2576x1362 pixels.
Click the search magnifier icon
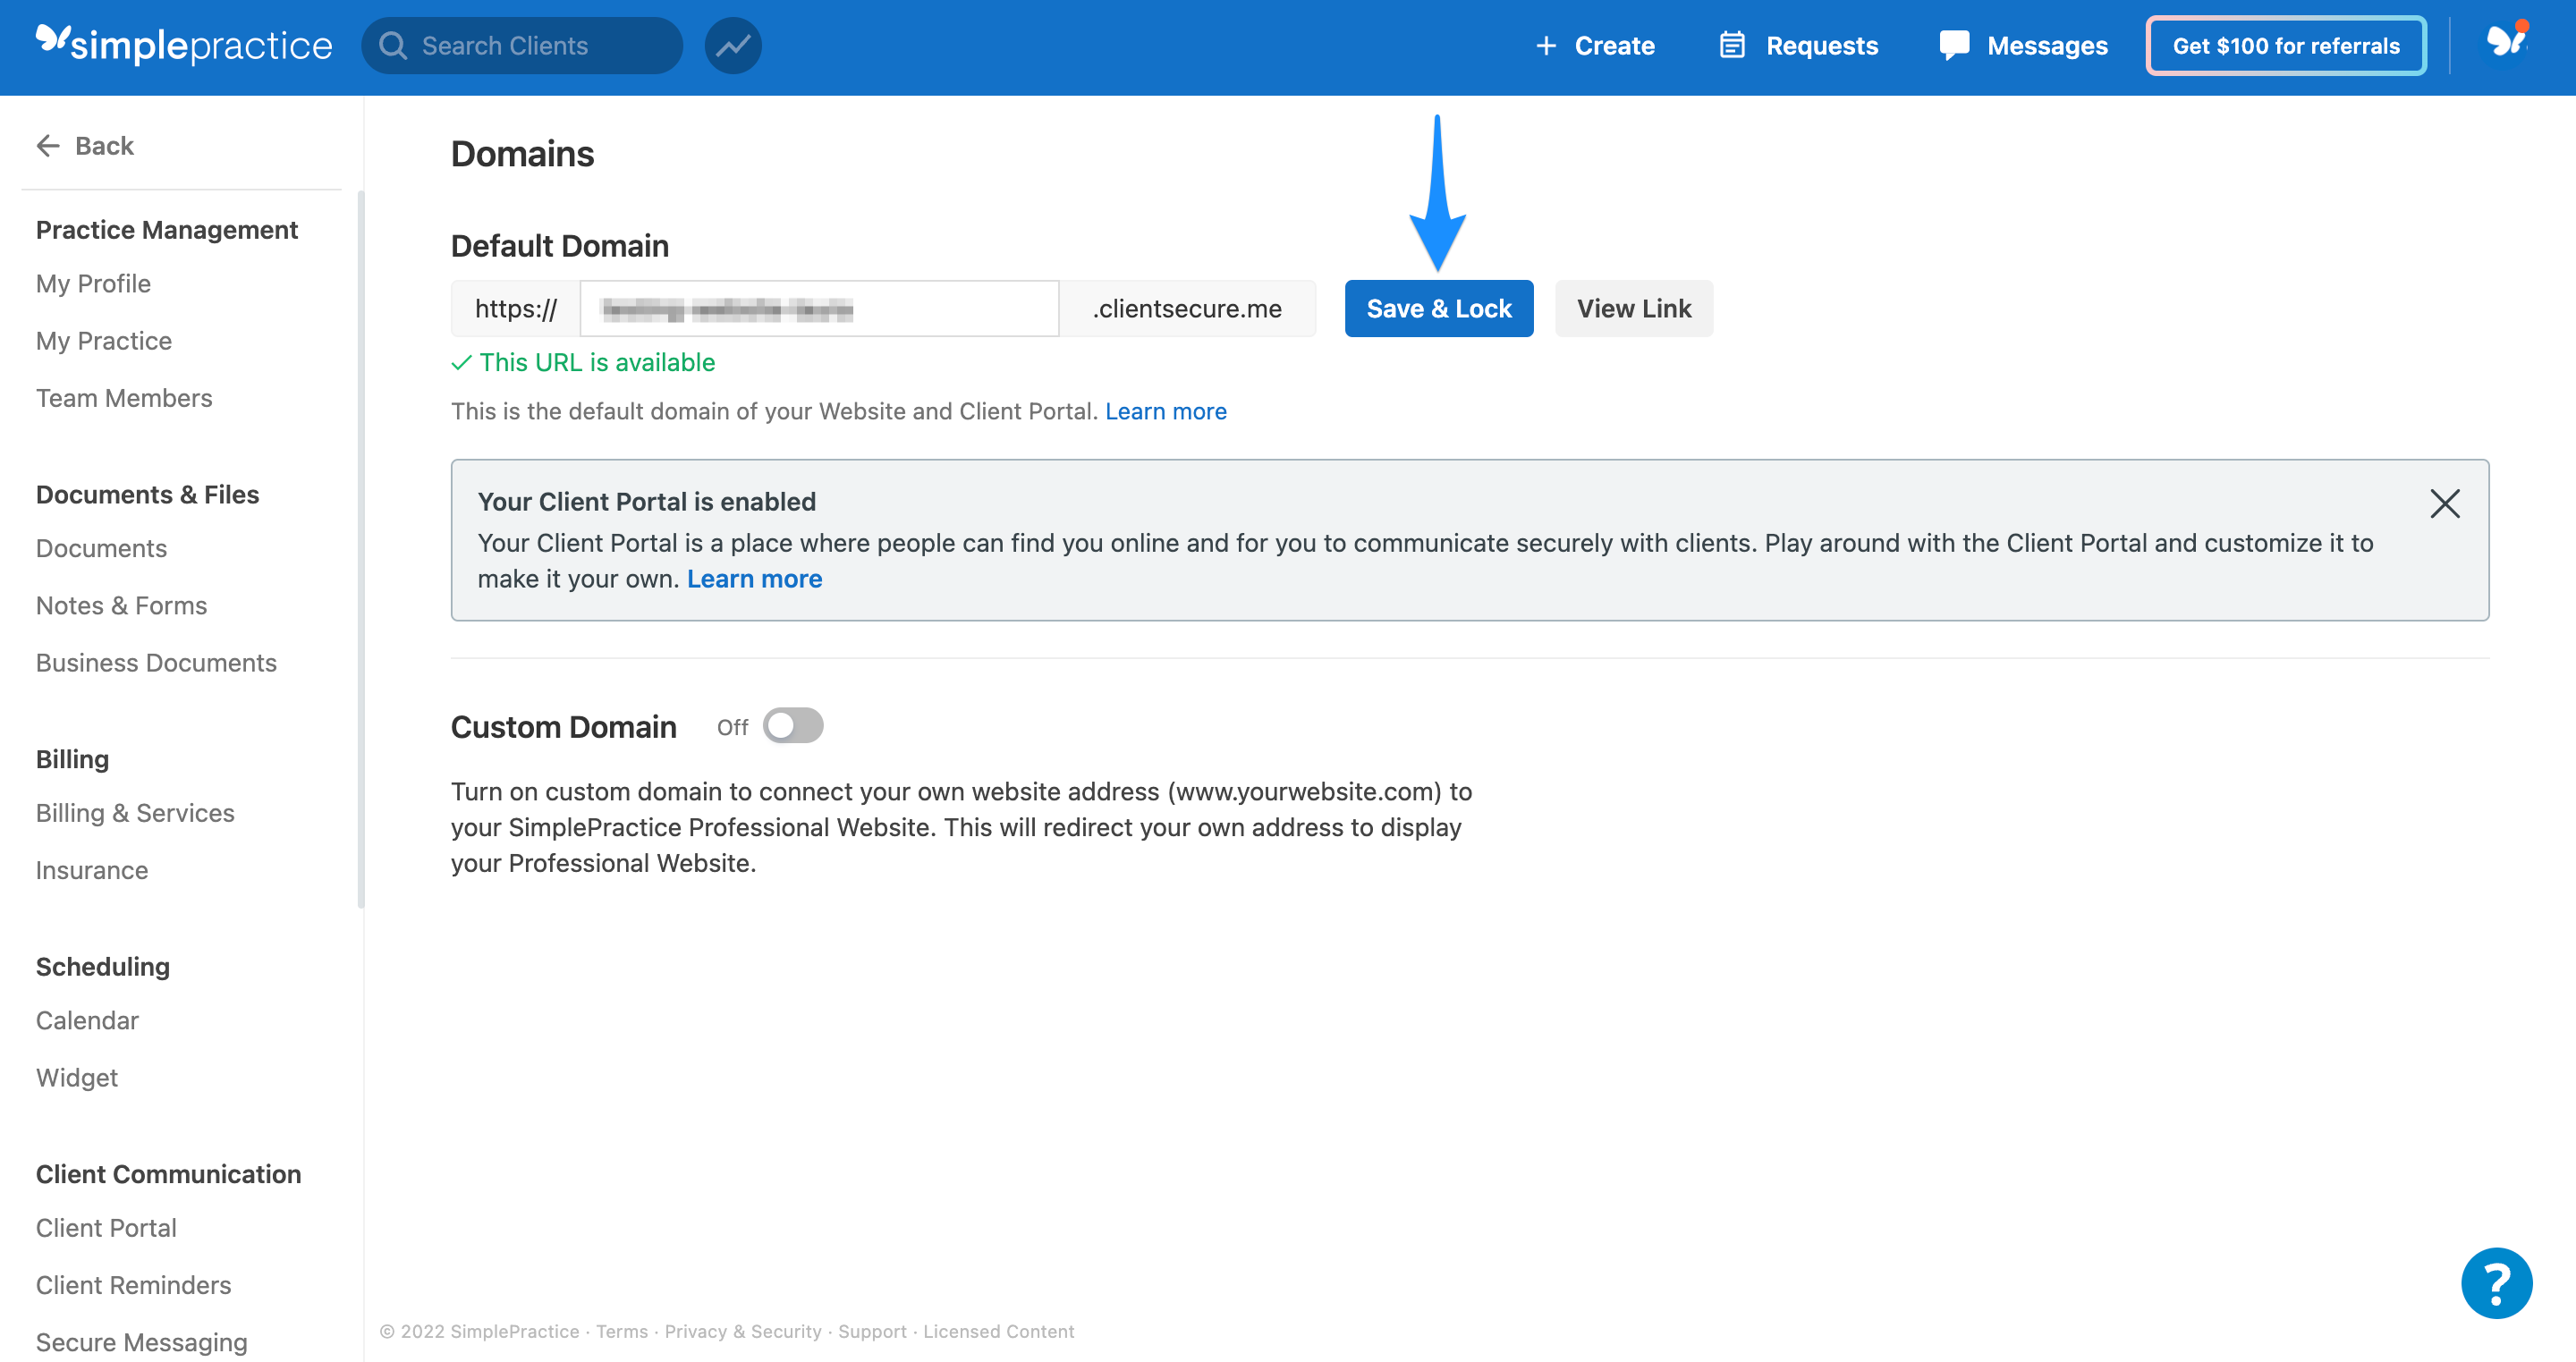393,46
